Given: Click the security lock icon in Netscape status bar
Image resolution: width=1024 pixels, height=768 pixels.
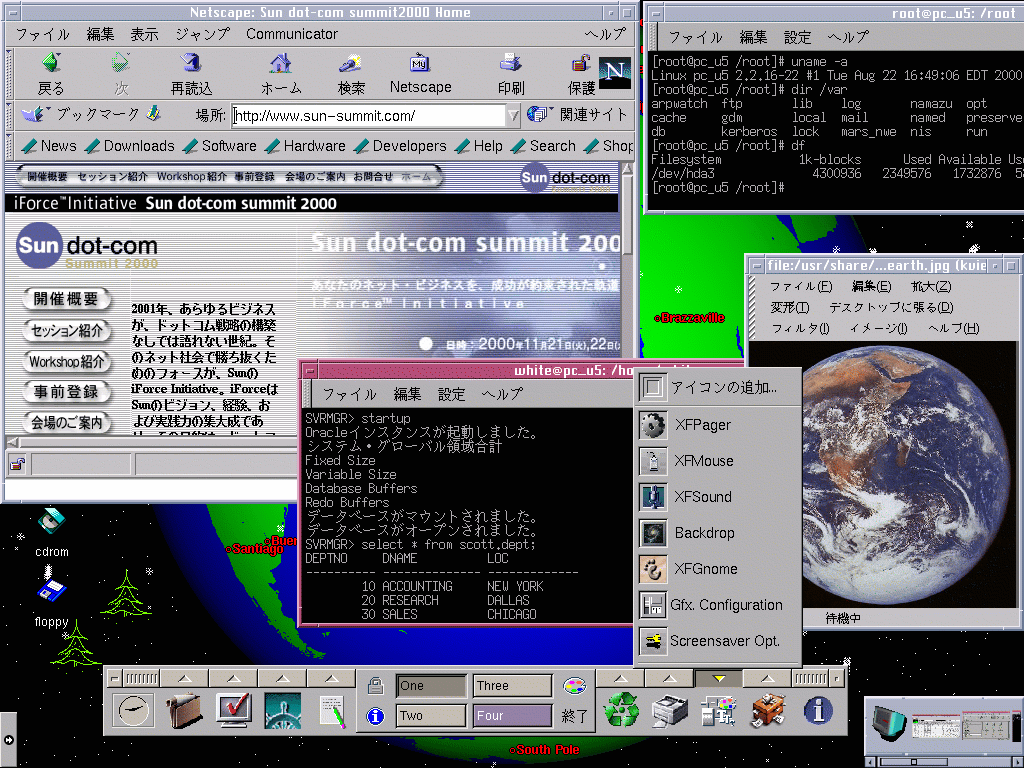Looking at the screenshot, I should (x=18, y=464).
